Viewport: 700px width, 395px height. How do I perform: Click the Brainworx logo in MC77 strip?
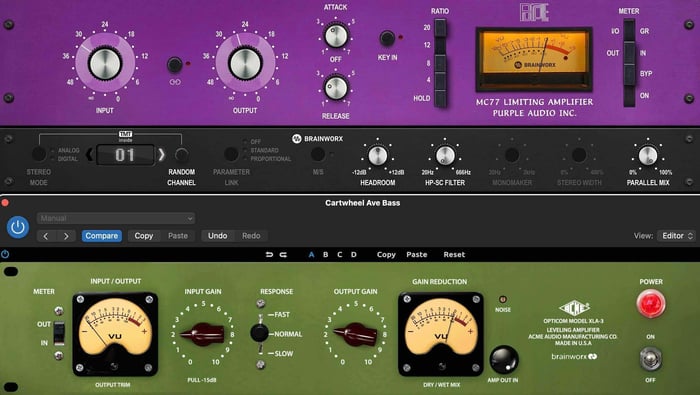[x=317, y=139]
